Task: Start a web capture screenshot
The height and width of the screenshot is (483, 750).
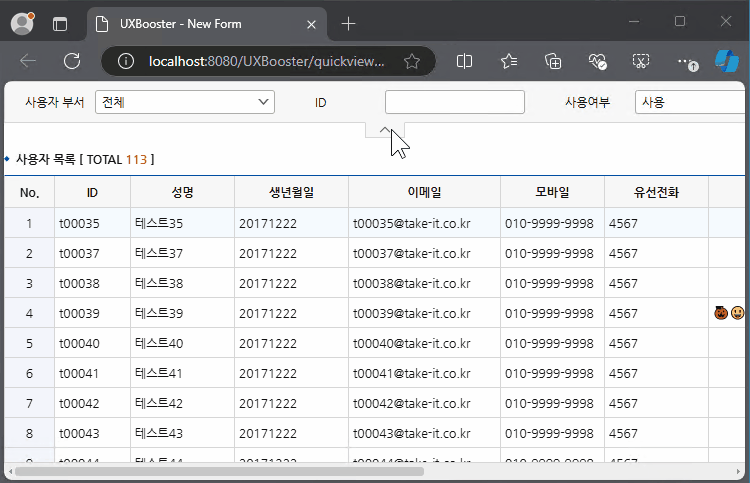Action: pos(641,61)
